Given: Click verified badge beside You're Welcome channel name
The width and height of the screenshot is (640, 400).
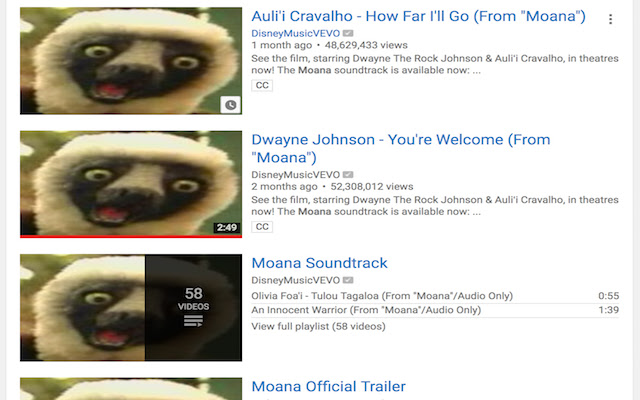Looking at the screenshot, I should point(348,175).
